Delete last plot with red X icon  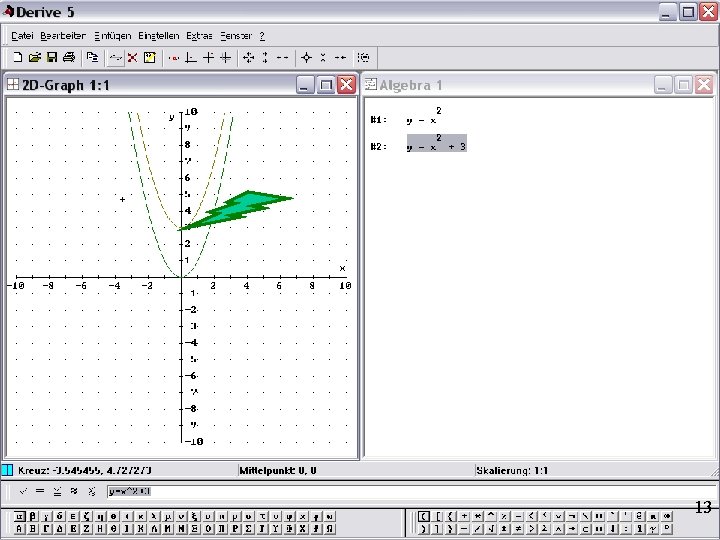[x=132, y=57]
